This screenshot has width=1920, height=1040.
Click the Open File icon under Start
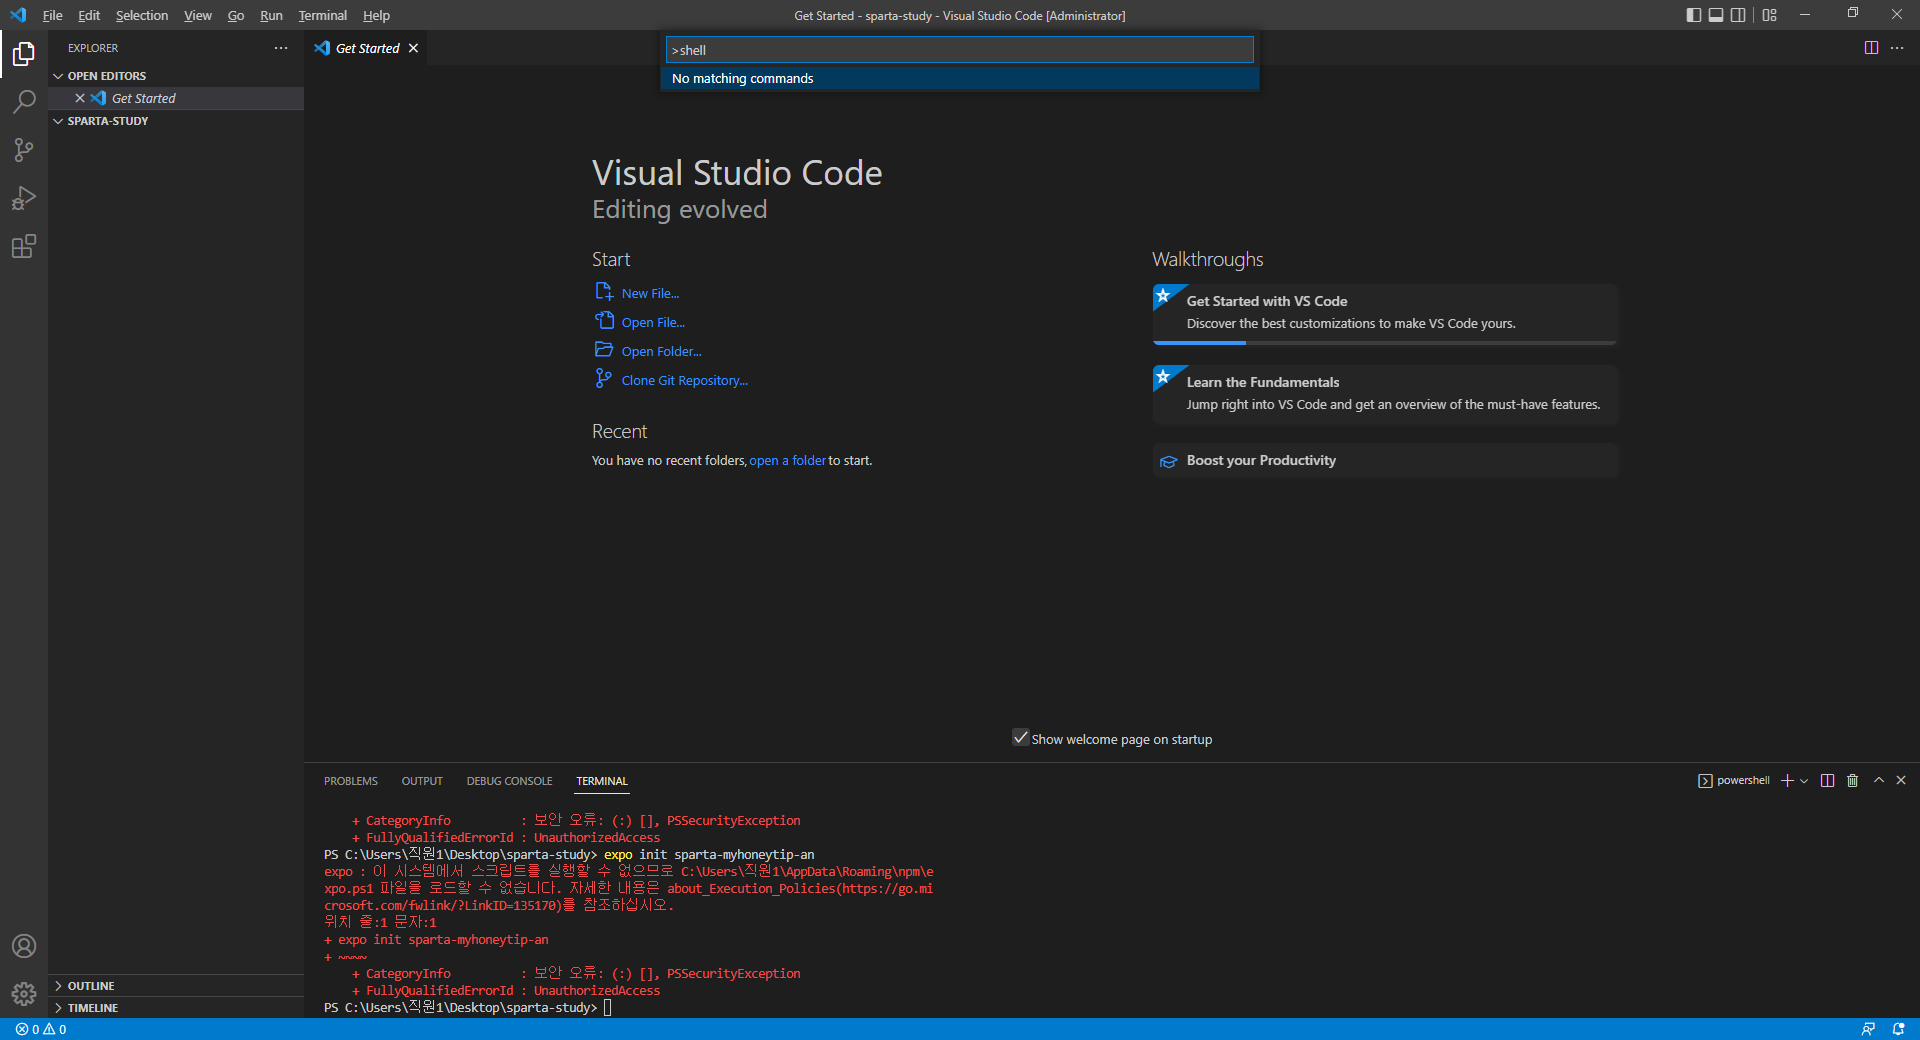[x=604, y=321]
